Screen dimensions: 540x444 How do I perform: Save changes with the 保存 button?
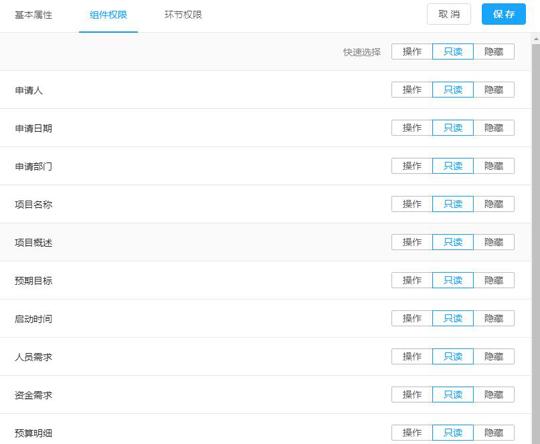pyautogui.click(x=503, y=14)
